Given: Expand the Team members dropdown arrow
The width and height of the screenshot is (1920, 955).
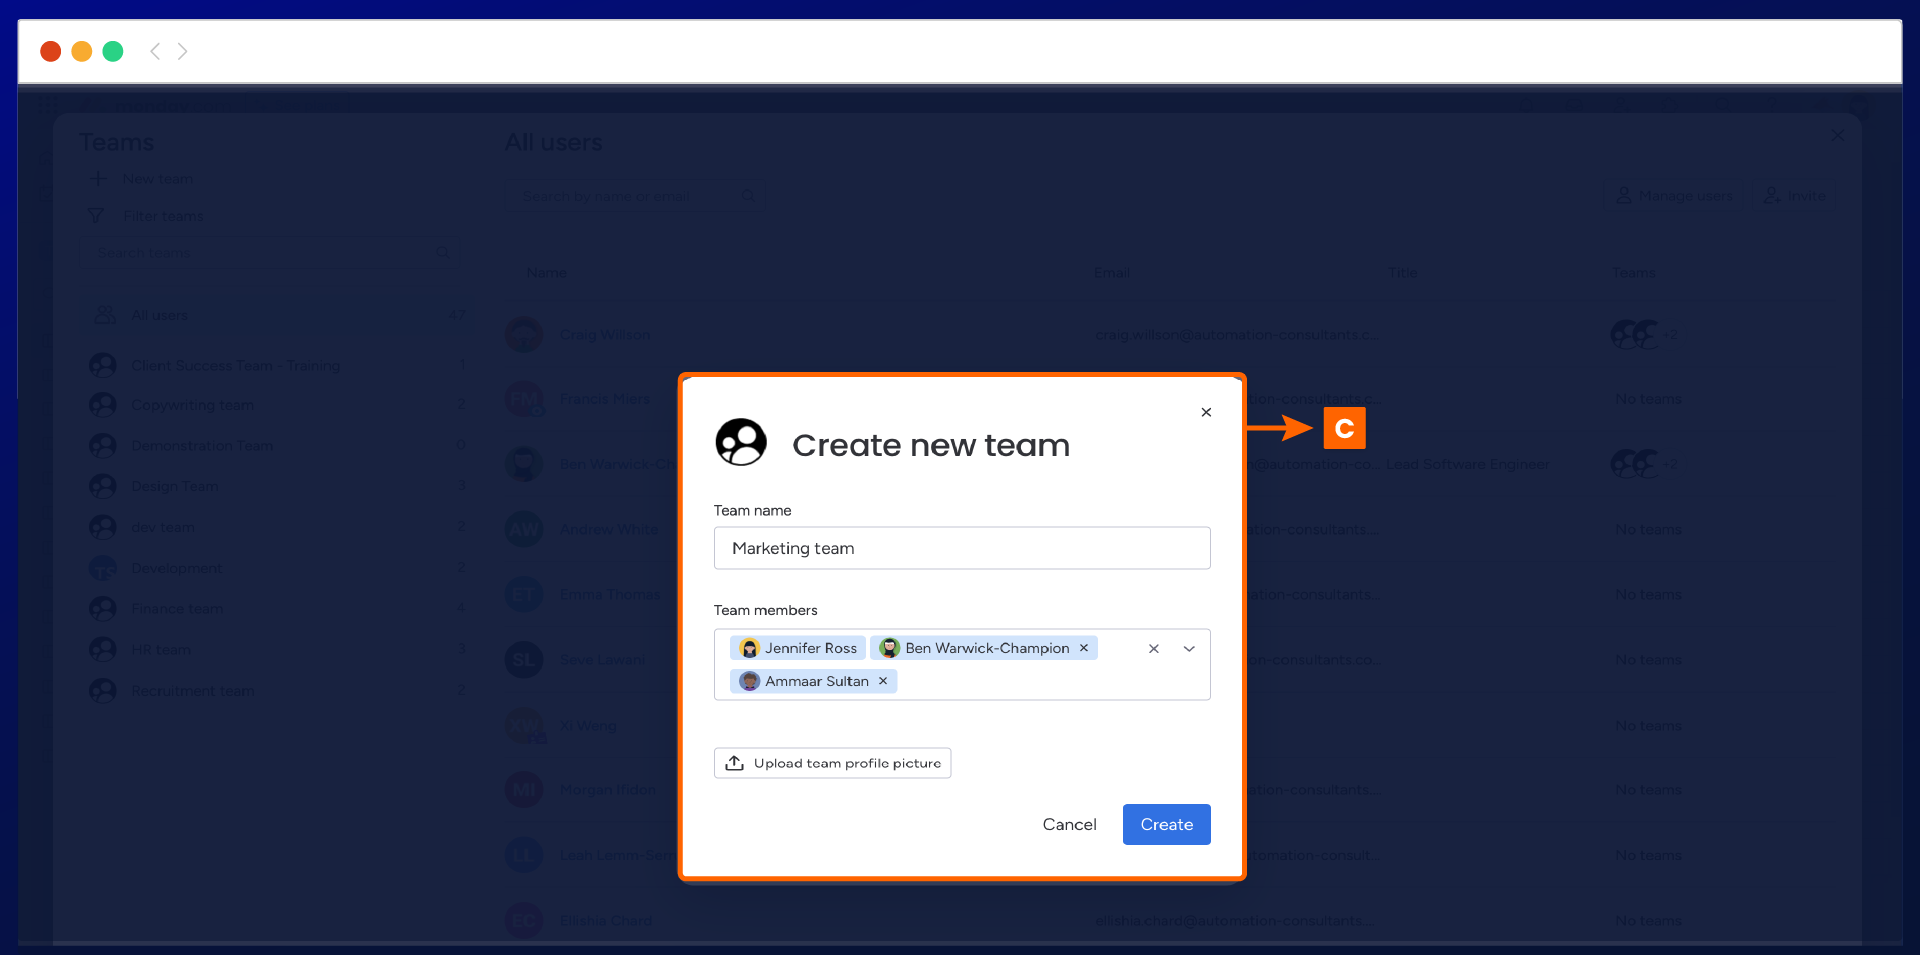Looking at the screenshot, I should pyautogui.click(x=1189, y=649).
